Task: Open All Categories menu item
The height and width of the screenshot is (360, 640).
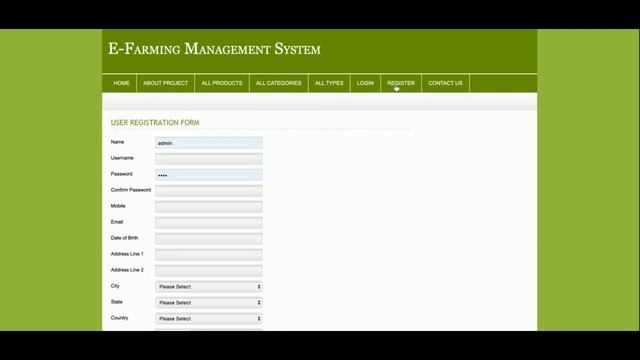Action: 278,83
